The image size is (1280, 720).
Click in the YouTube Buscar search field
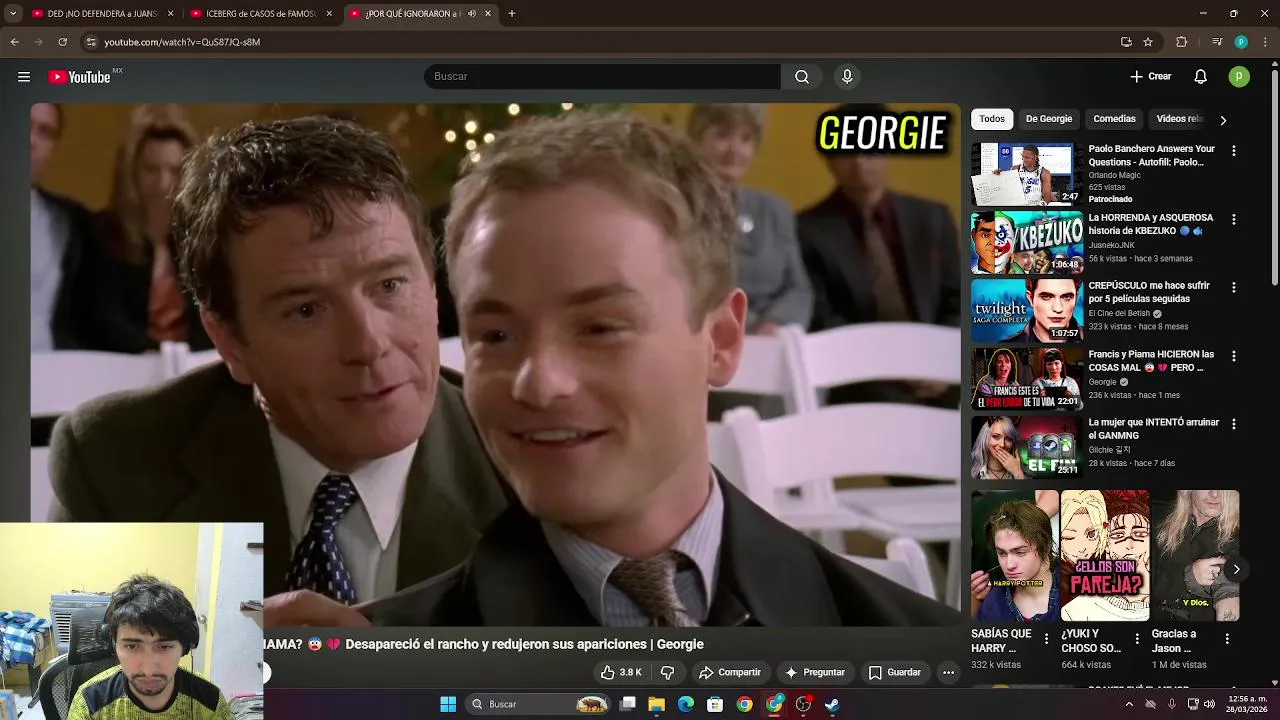coord(602,77)
